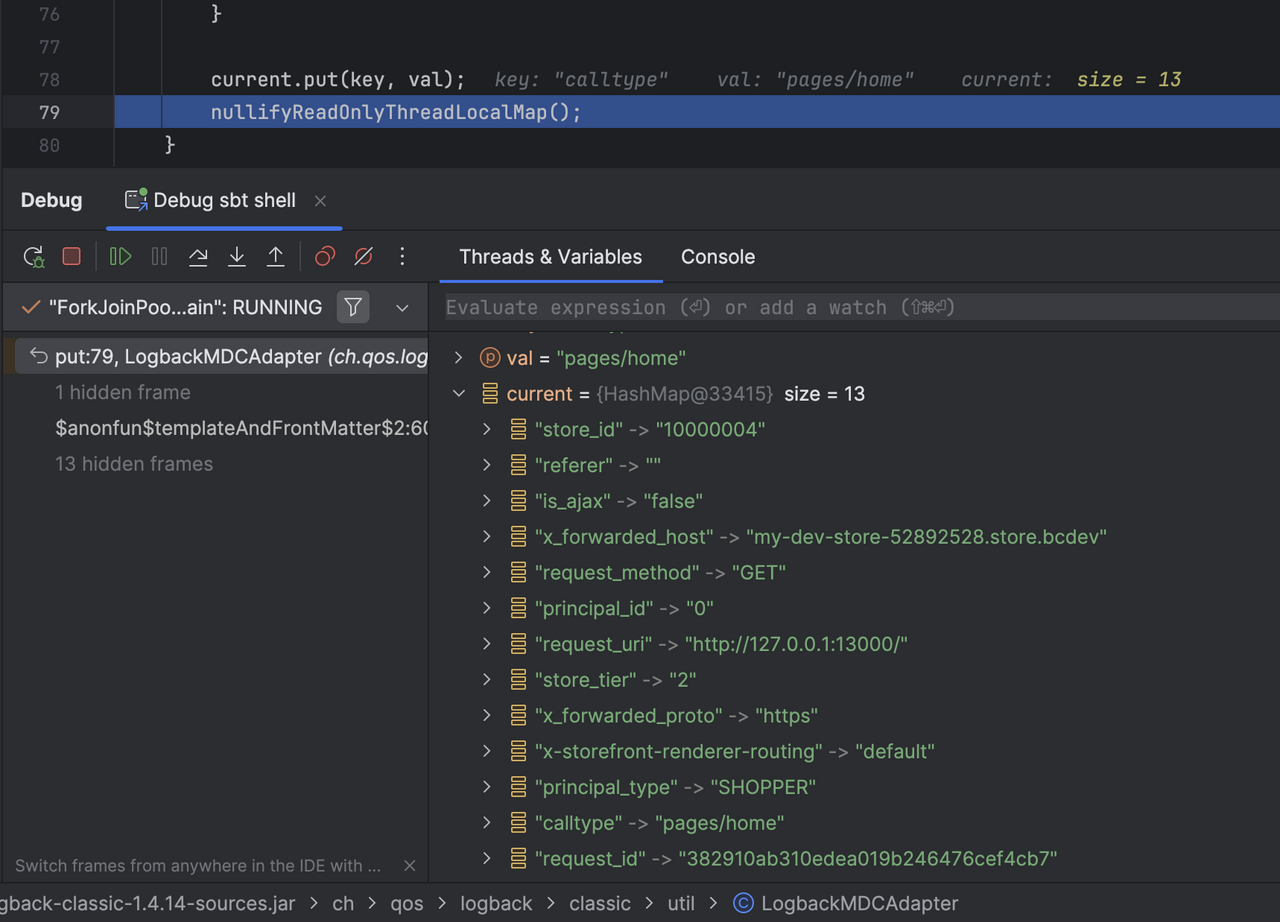Dismiss the Switch frames hint
Viewport: 1280px width, 922px height.
click(x=409, y=865)
